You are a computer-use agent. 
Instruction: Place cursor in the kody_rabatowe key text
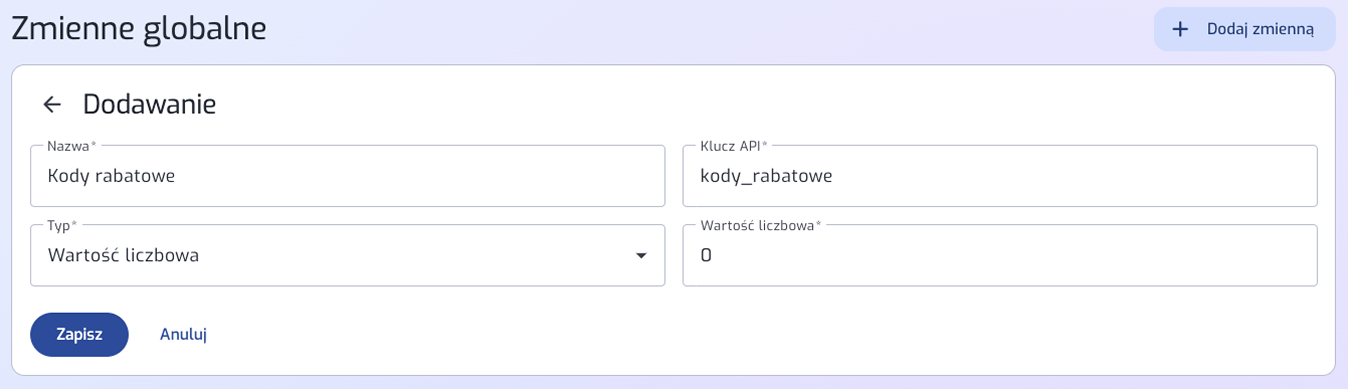tap(766, 176)
